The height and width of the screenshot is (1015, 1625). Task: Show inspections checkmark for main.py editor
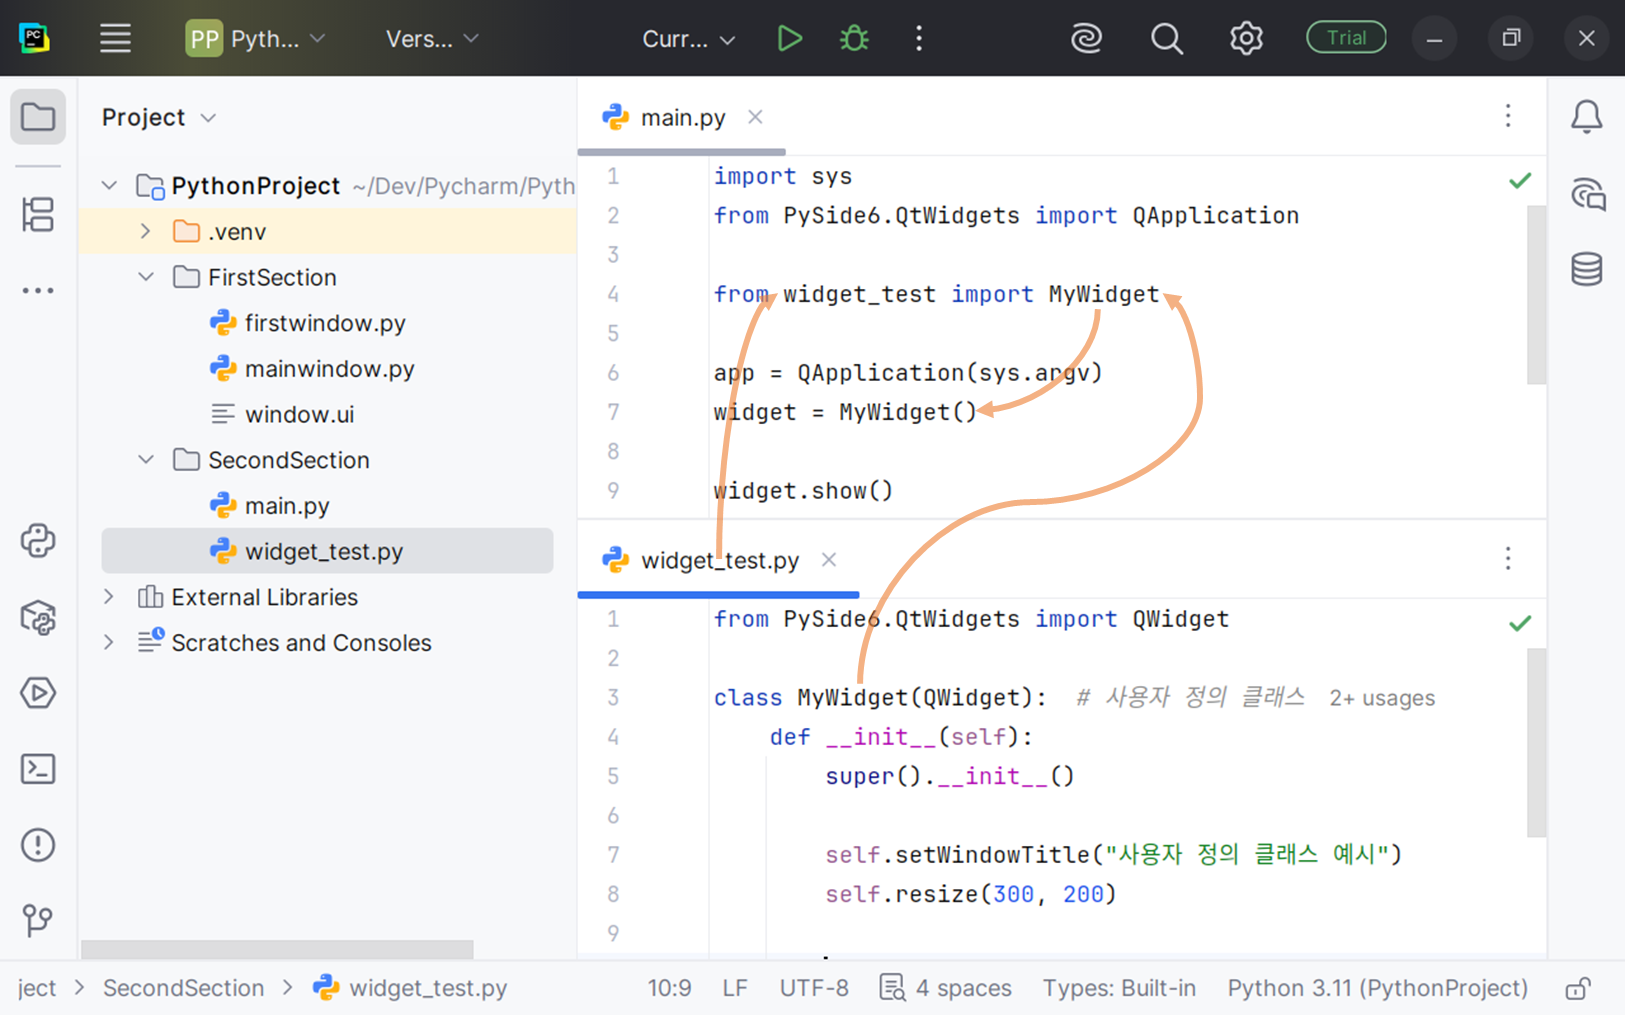[x=1520, y=181]
